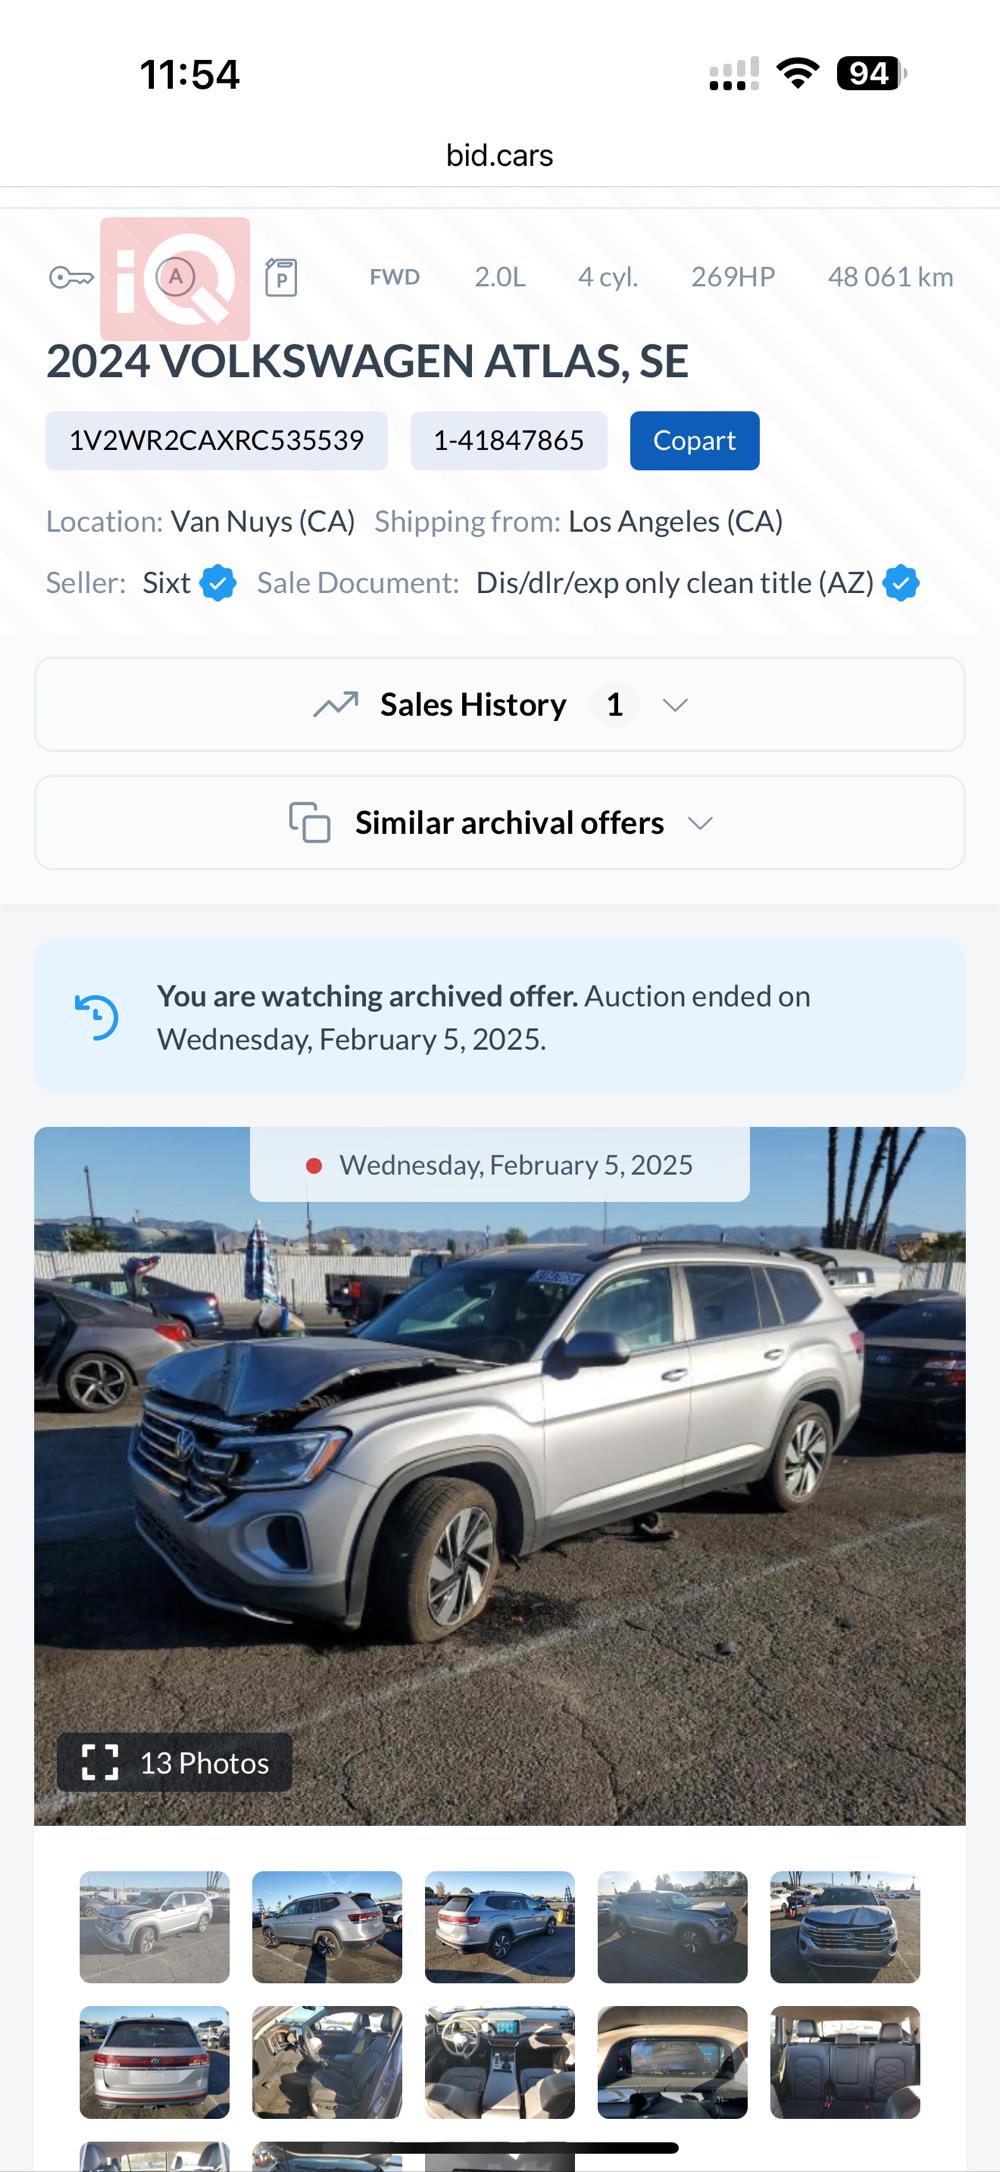Open the rear seats interior thumbnail
1000x2172 pixels.
tap(845, 2062)
